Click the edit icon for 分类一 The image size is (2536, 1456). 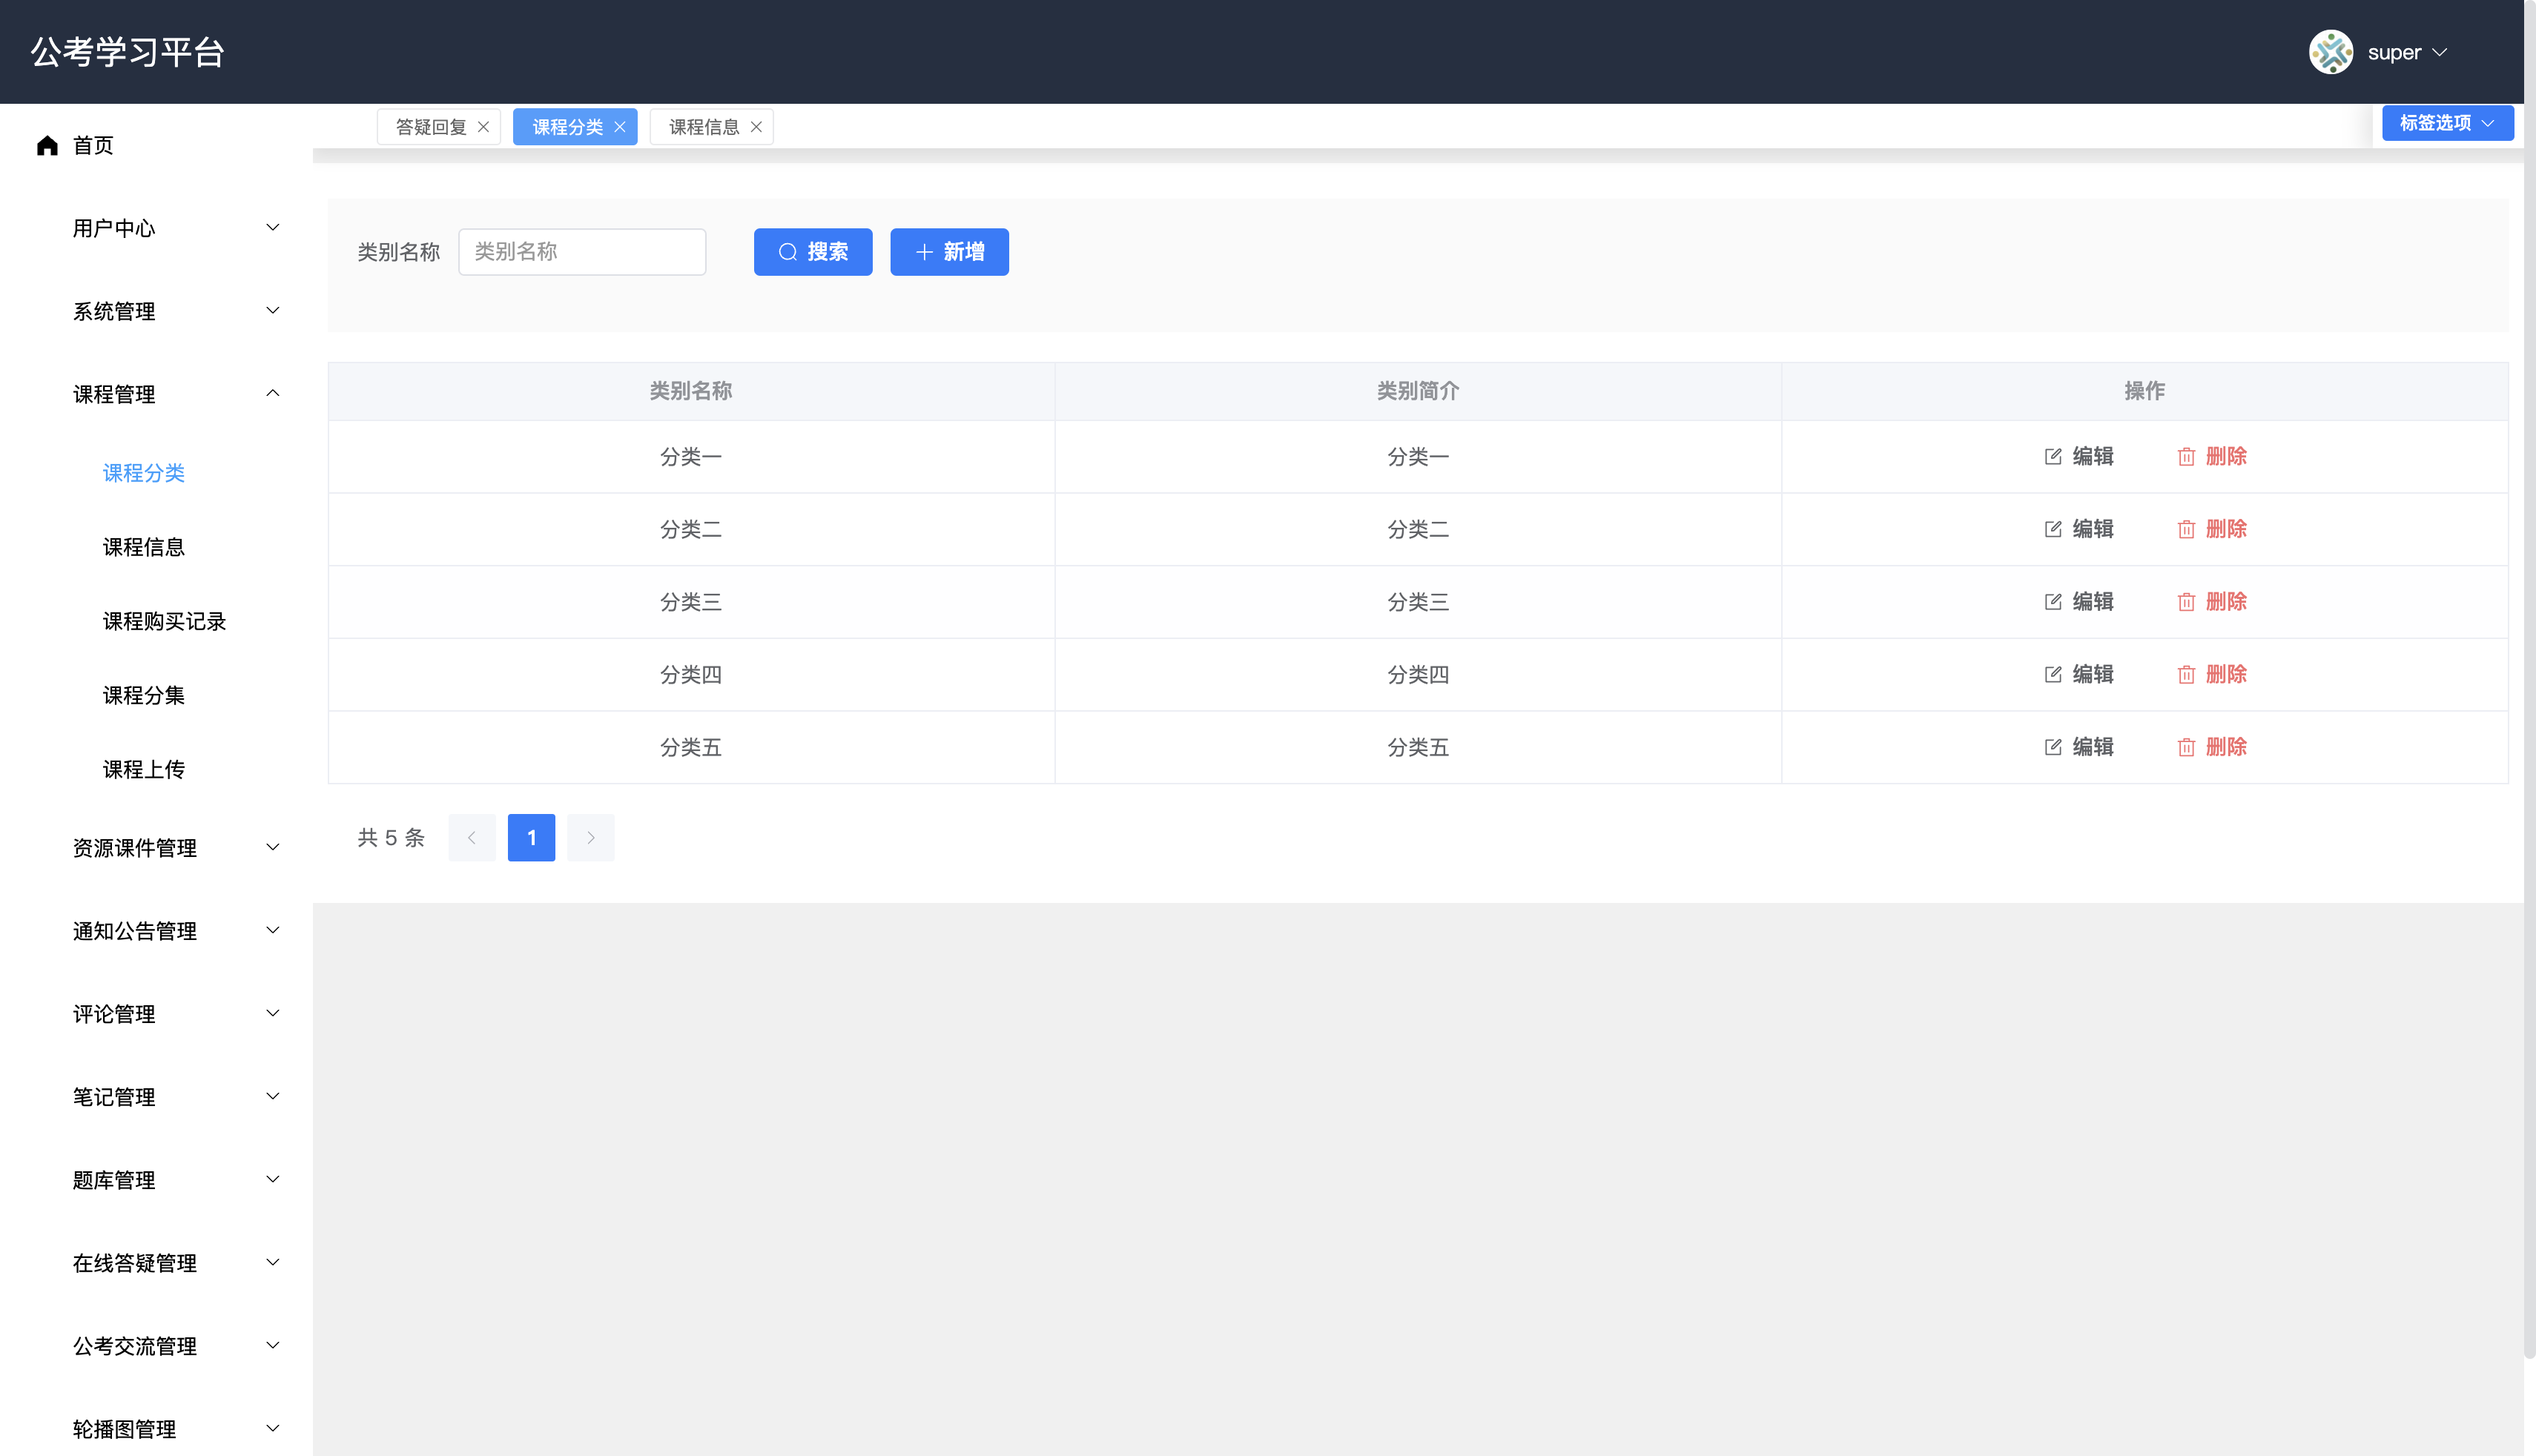tap(2053, 457)
